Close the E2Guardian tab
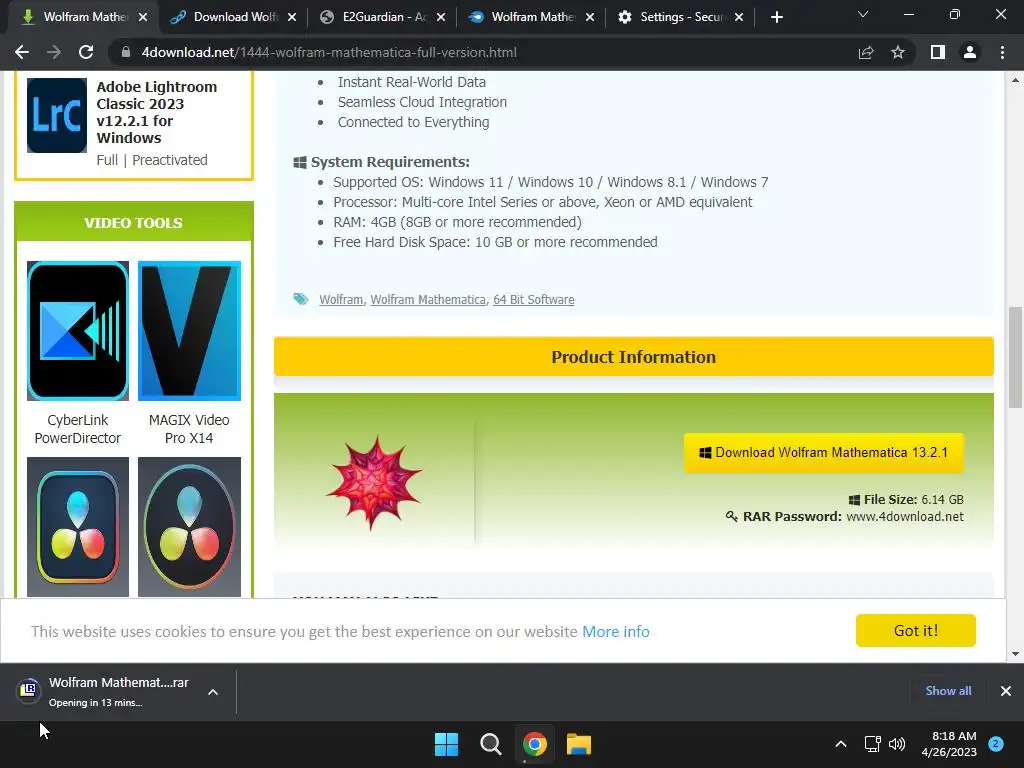This screenshot has width=1024, height=768. pos(441,18)
